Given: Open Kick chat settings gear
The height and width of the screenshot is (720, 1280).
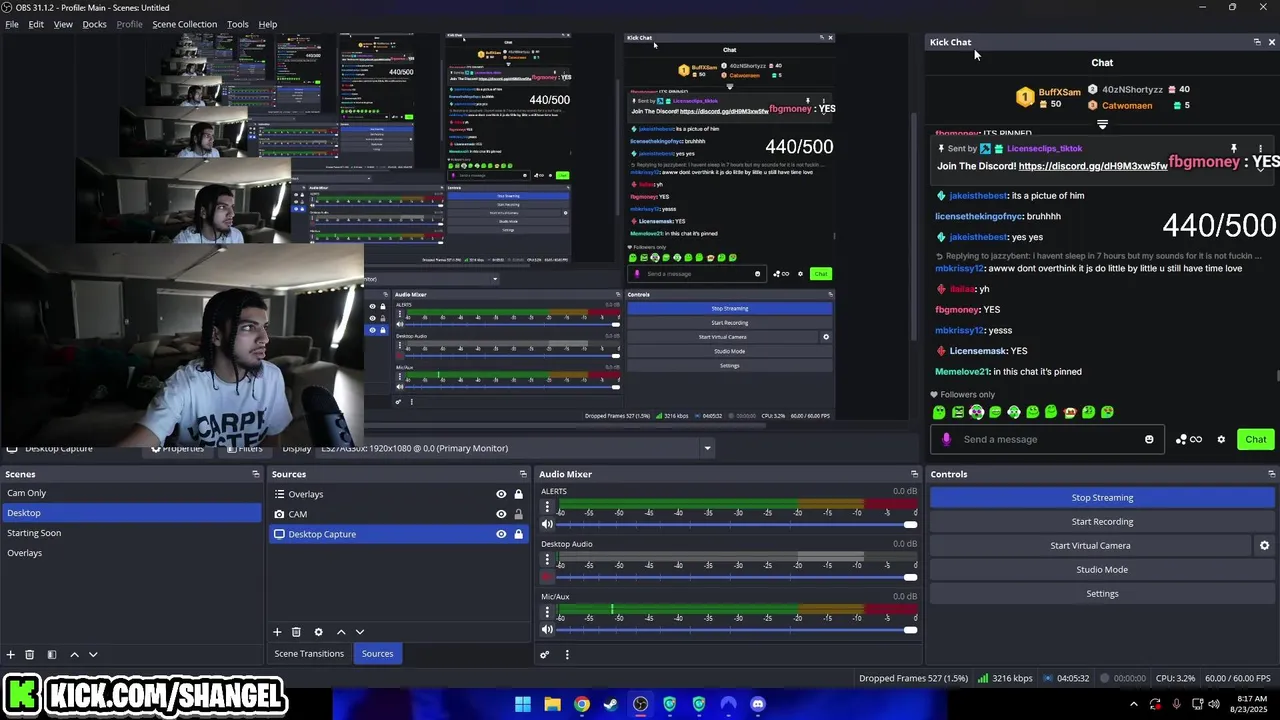Looking at the screenshot, I should click(x=1221, y=439).
